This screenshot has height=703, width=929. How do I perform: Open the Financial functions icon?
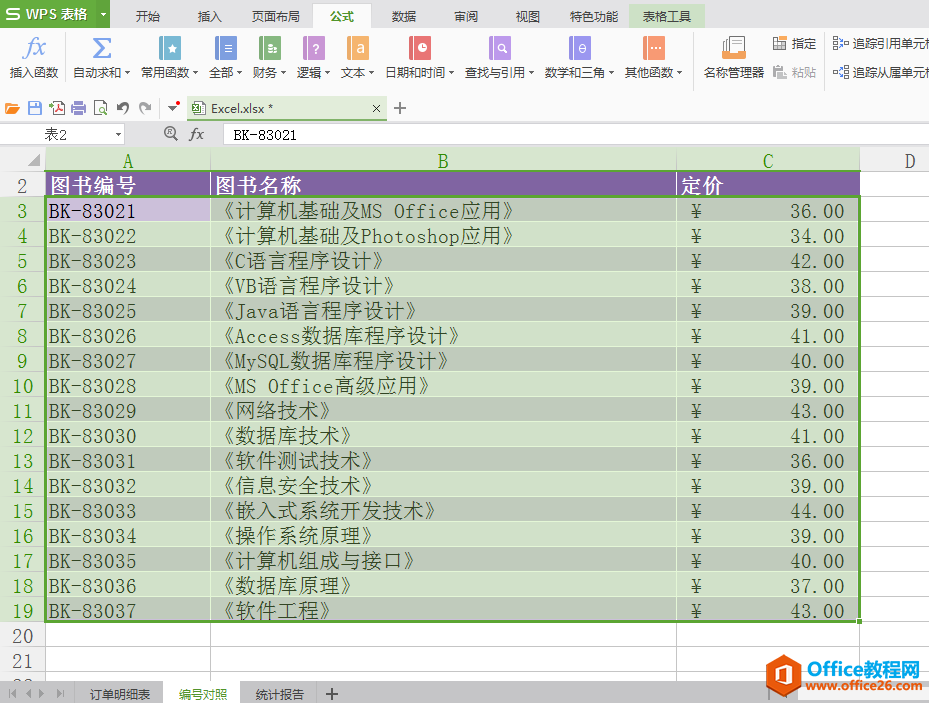(x=270, y=49)
